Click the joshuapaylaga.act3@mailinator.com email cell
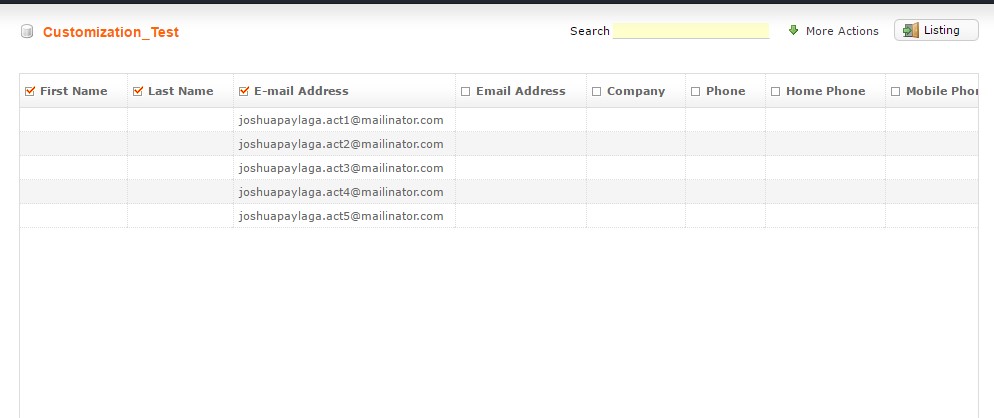 pos(341,168)
